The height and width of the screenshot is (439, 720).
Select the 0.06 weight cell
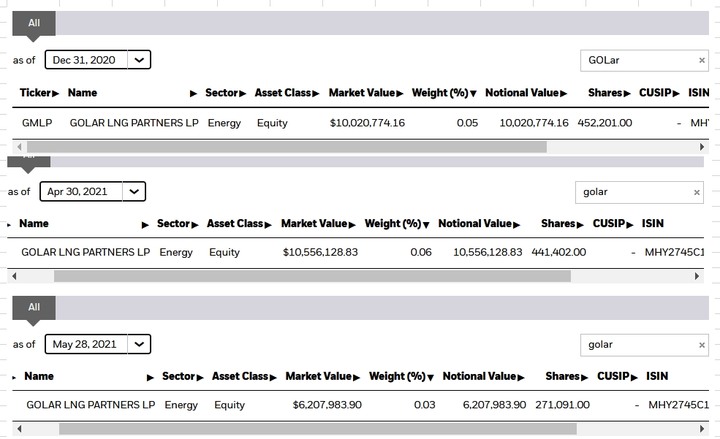[x=421, y=252]
